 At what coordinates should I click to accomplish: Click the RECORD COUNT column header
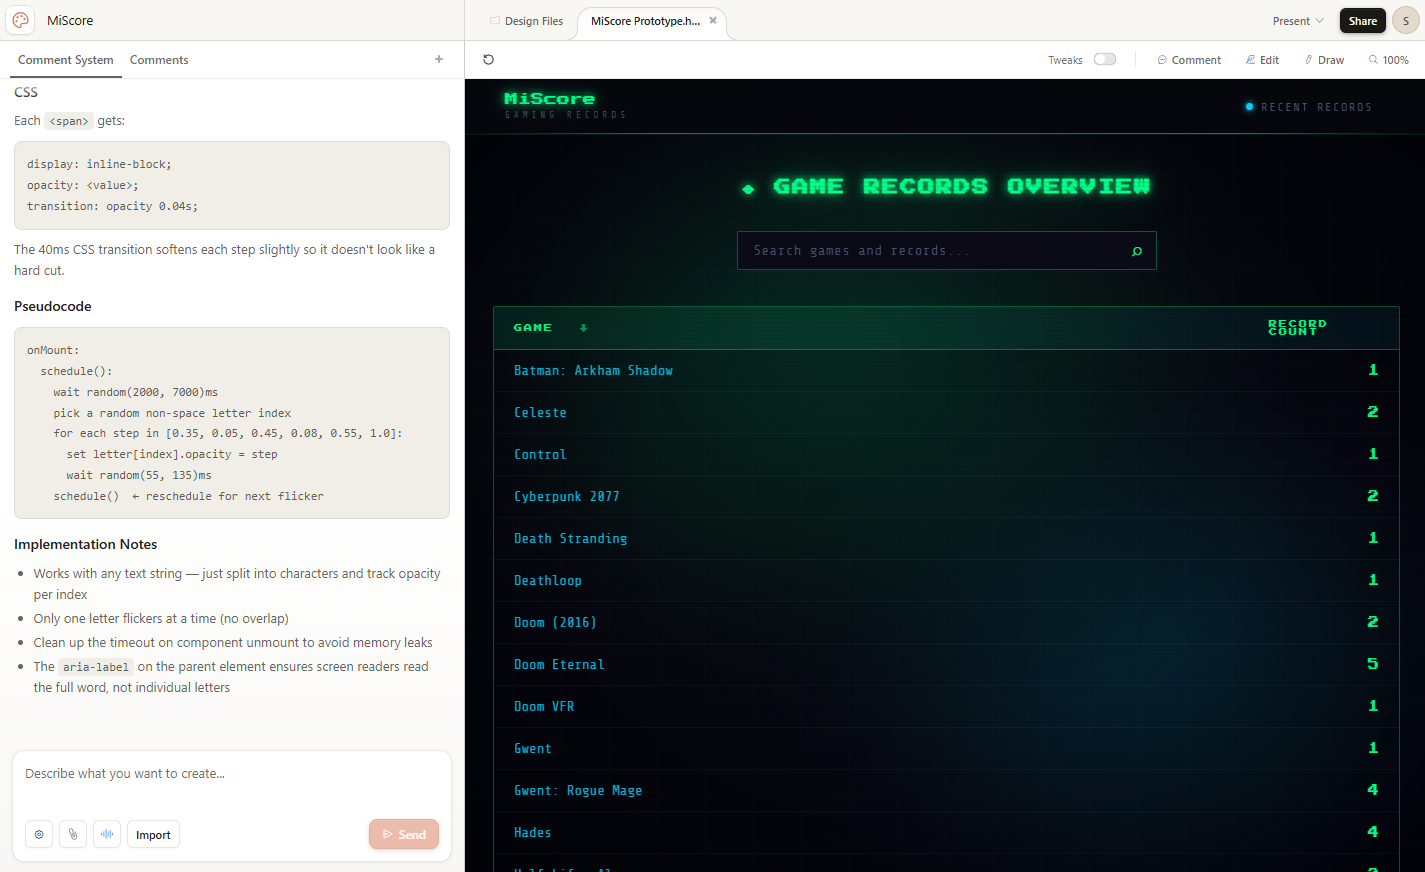(1297, 327)
